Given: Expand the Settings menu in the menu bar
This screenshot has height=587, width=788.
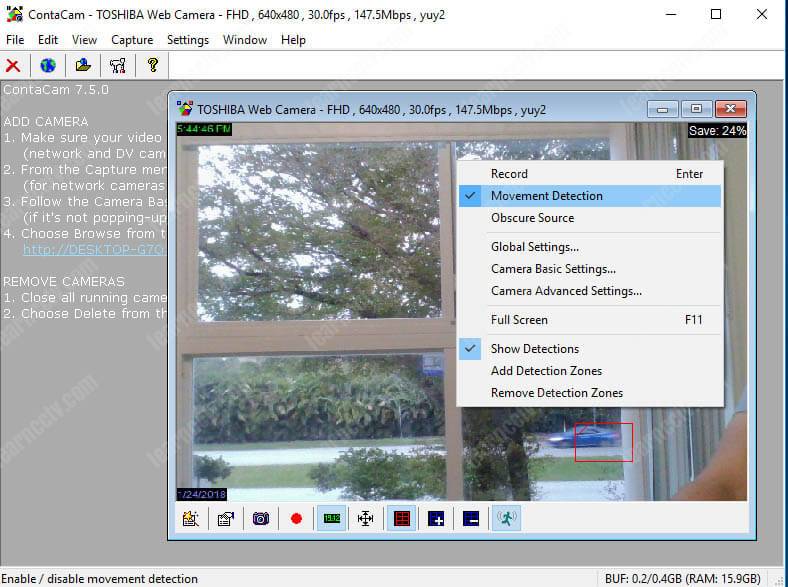Looking at the screenshot, I should tap(188, 40).
